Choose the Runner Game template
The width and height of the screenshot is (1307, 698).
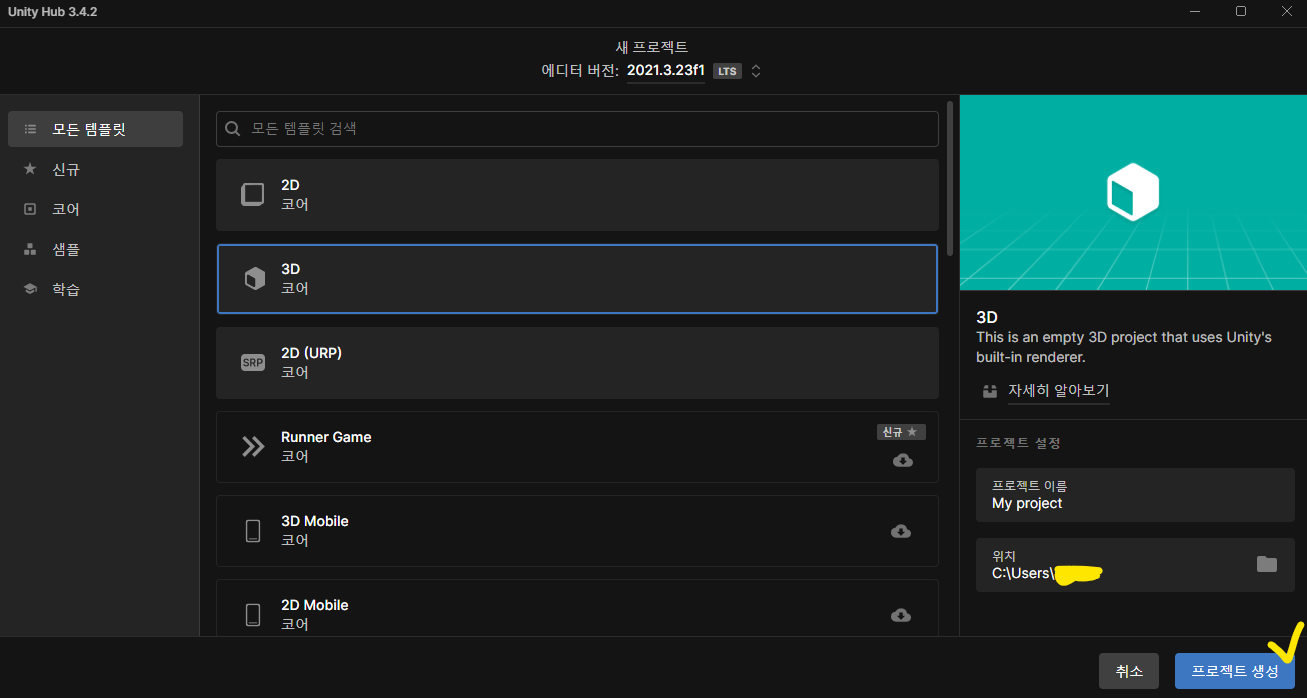(x=577, y=447)
